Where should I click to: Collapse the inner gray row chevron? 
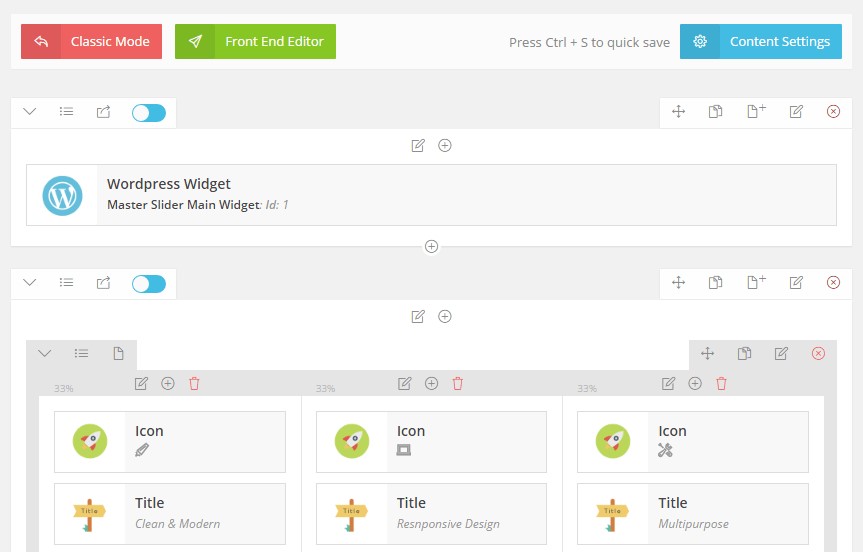click(45, 353)
